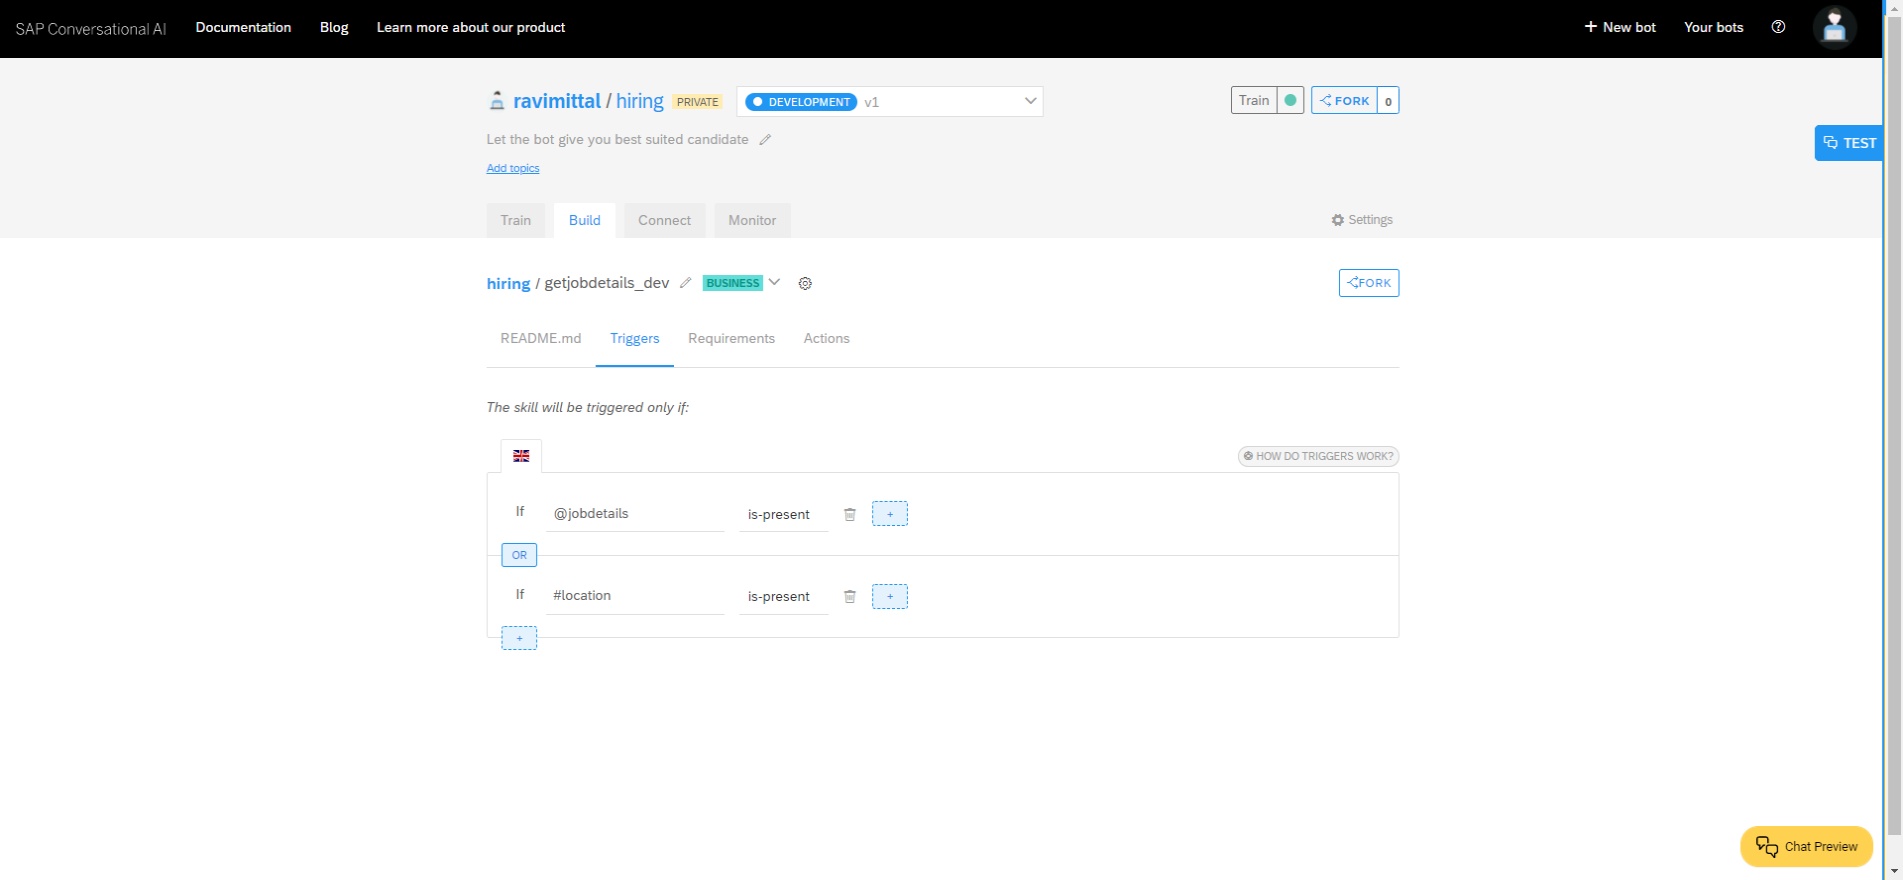Switch to the Requirements tab
This screenshot has height=880, width=1903.
tap(731, 339)
